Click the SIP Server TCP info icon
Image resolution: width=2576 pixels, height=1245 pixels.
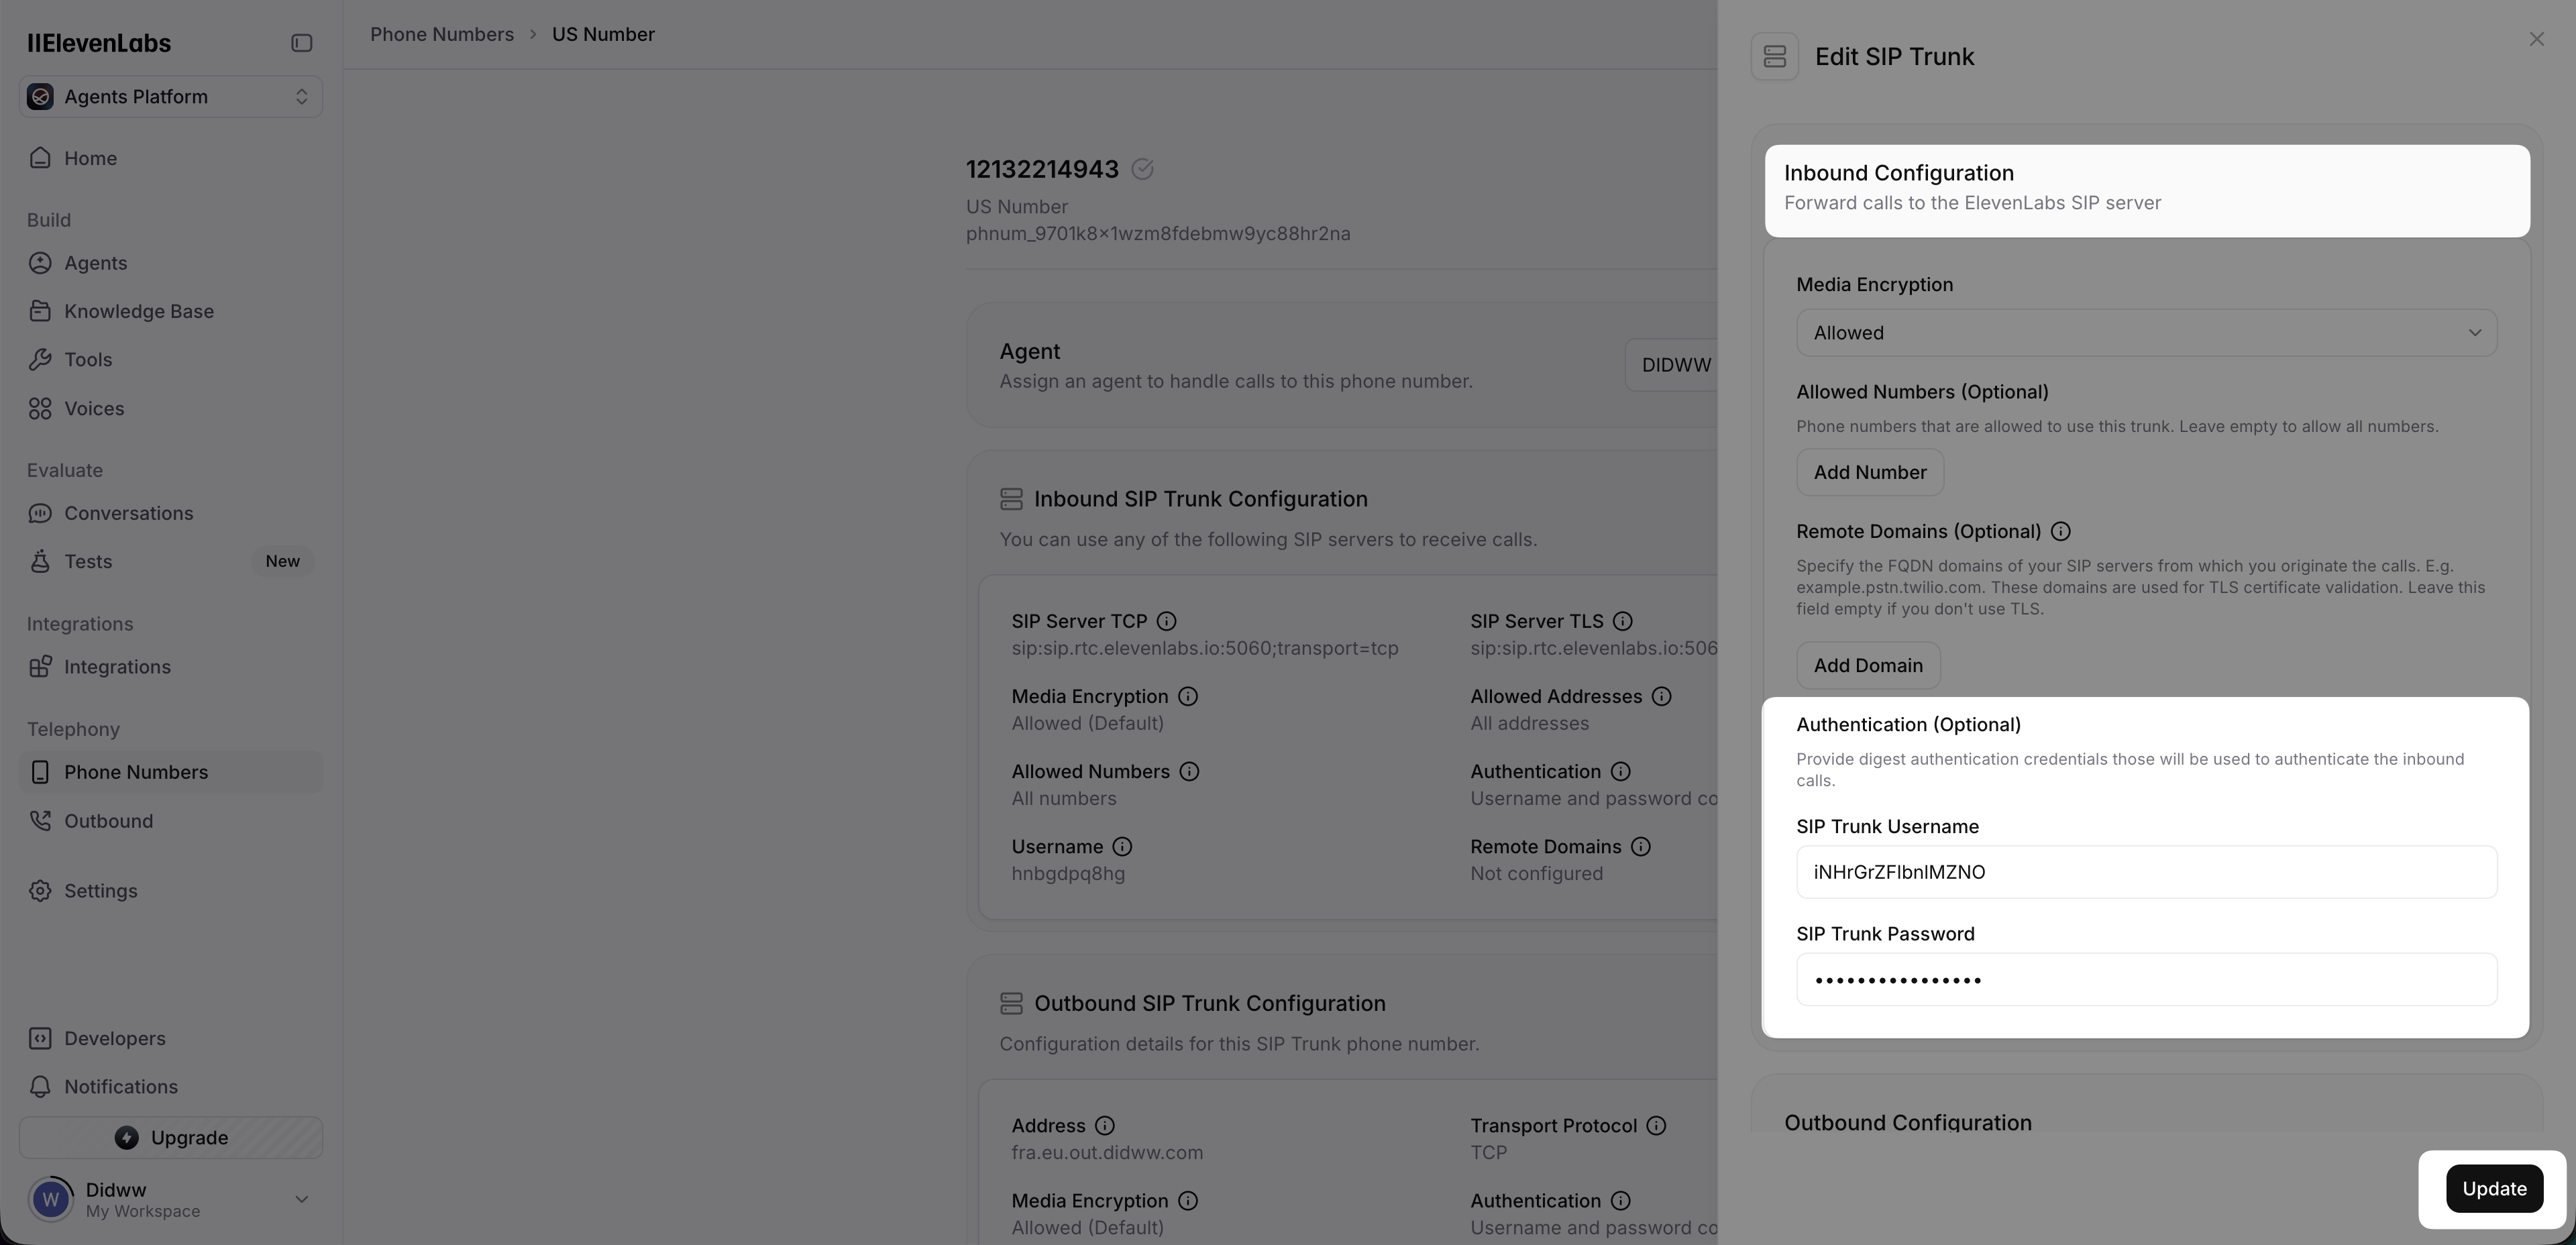(x=1166, y=621)
